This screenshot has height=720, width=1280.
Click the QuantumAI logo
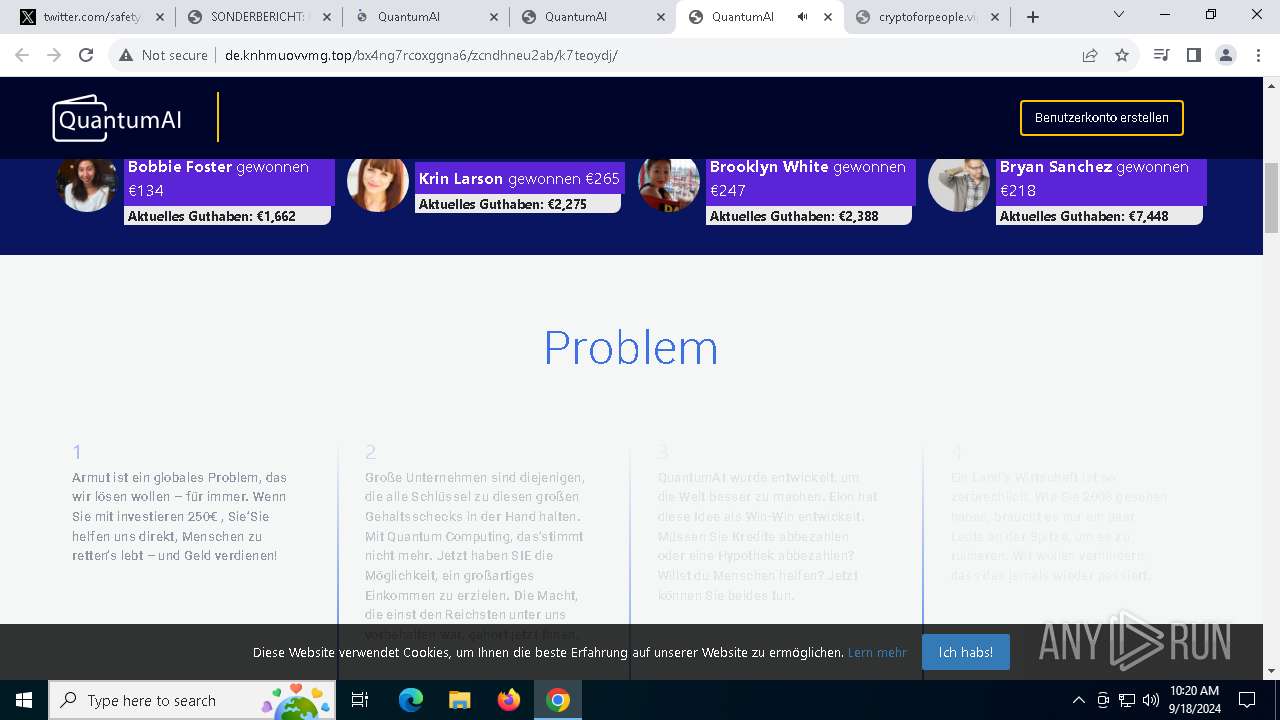click(x=117, y=118)
